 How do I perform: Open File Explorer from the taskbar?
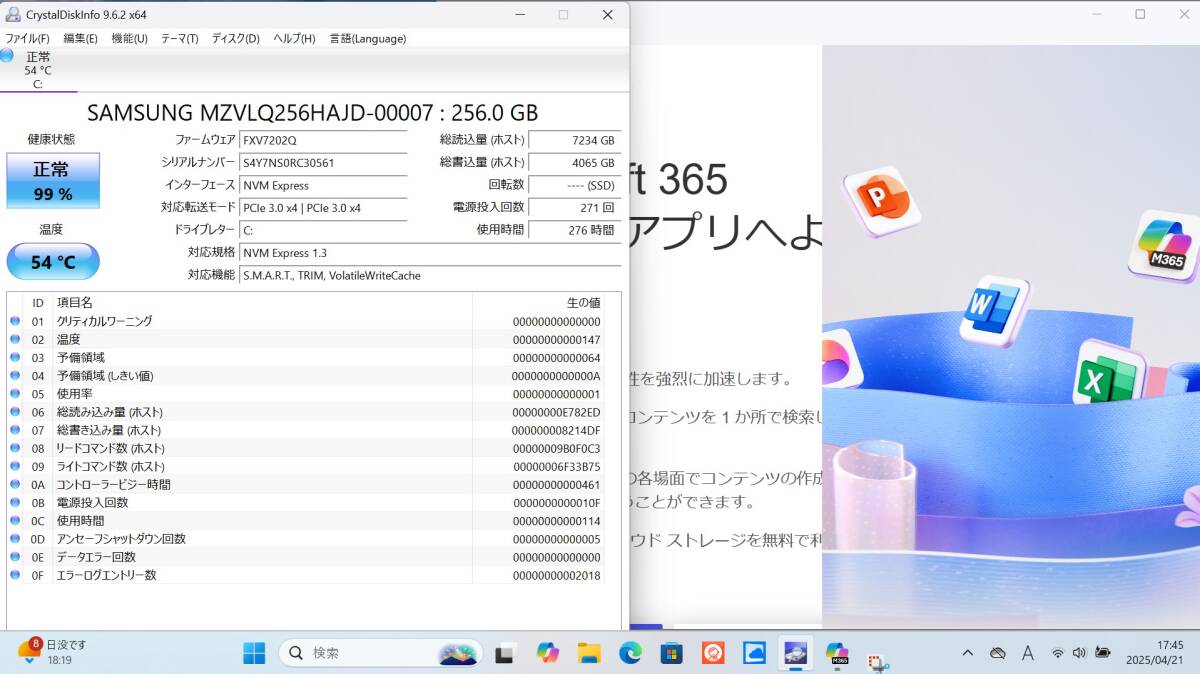coord(589,653)
